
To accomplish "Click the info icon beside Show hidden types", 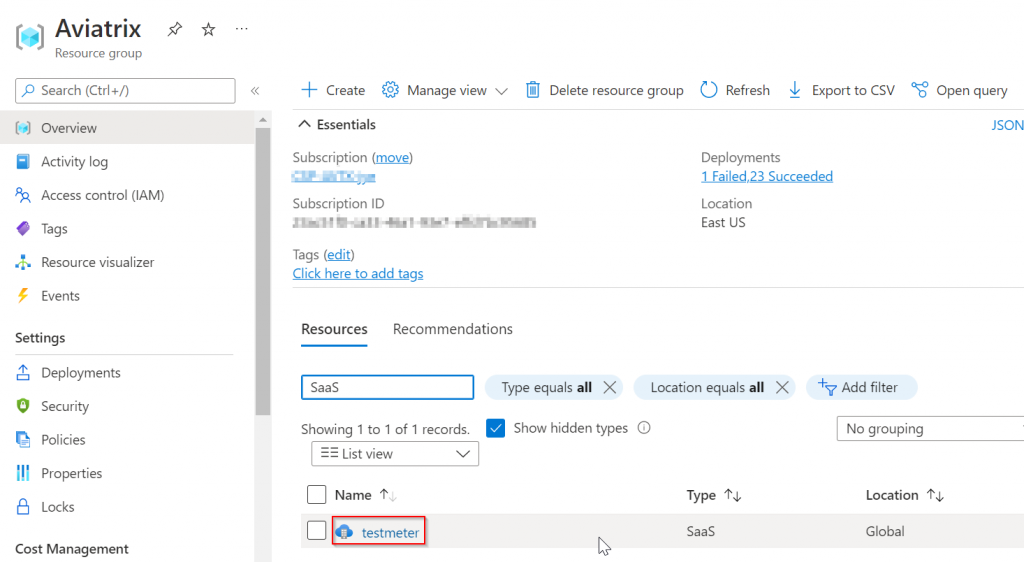I will point(644,428).
